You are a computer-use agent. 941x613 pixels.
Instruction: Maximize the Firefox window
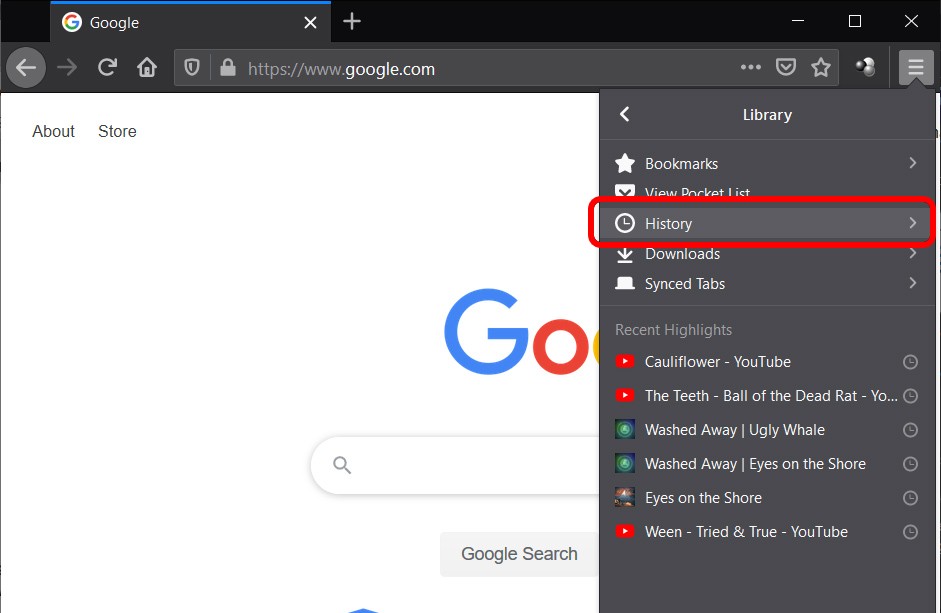tap(855, 21)
